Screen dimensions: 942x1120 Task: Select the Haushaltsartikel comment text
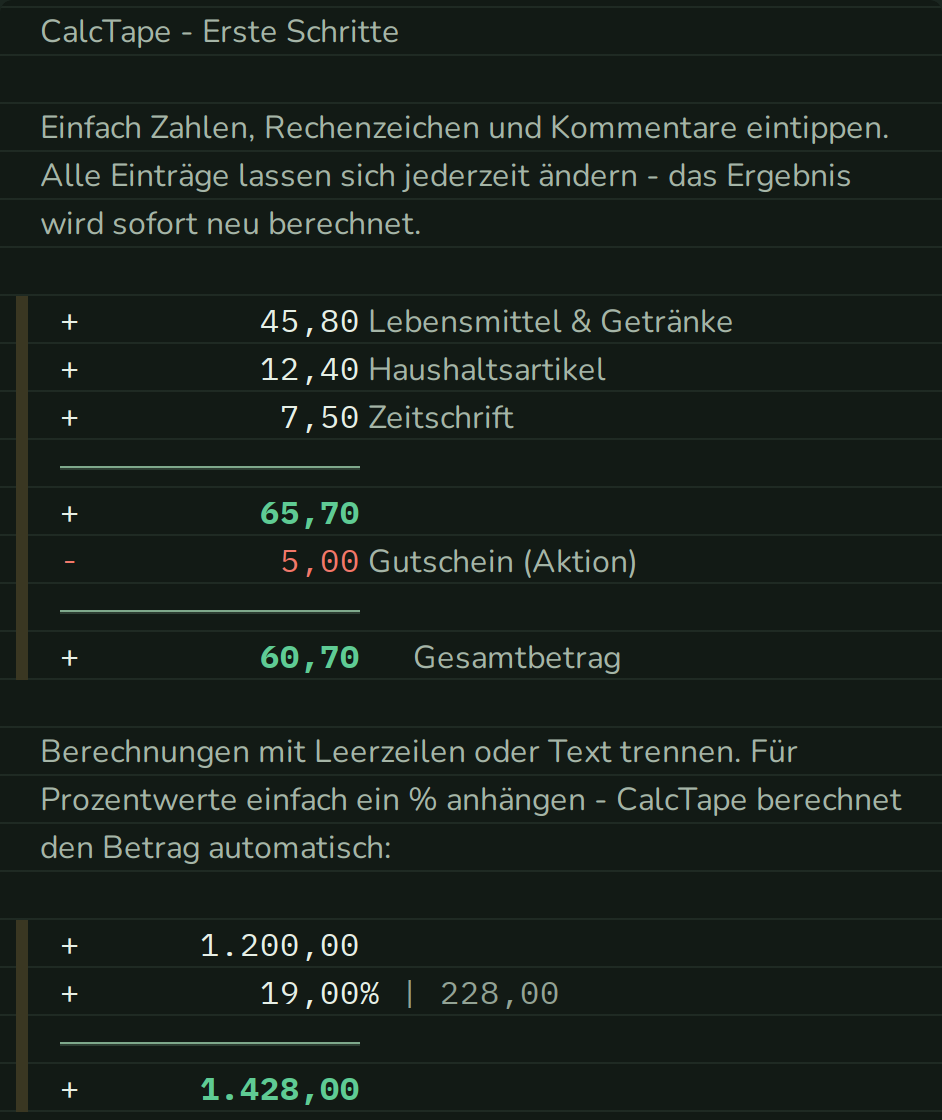pos(487,370)
